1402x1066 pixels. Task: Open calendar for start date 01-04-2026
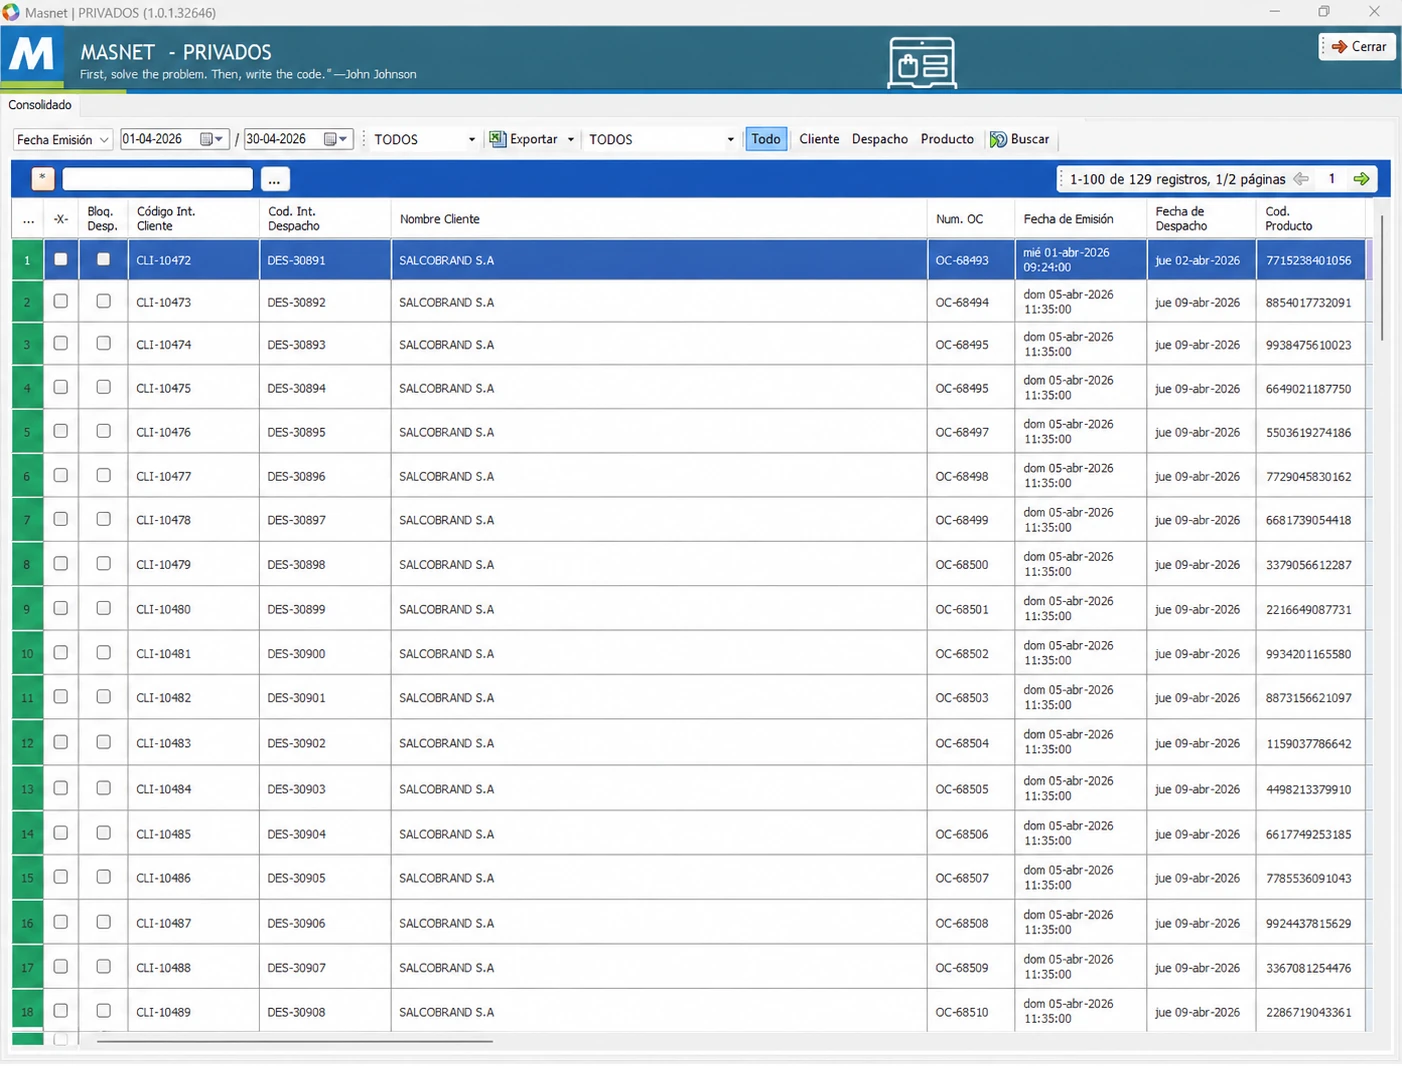206,139
